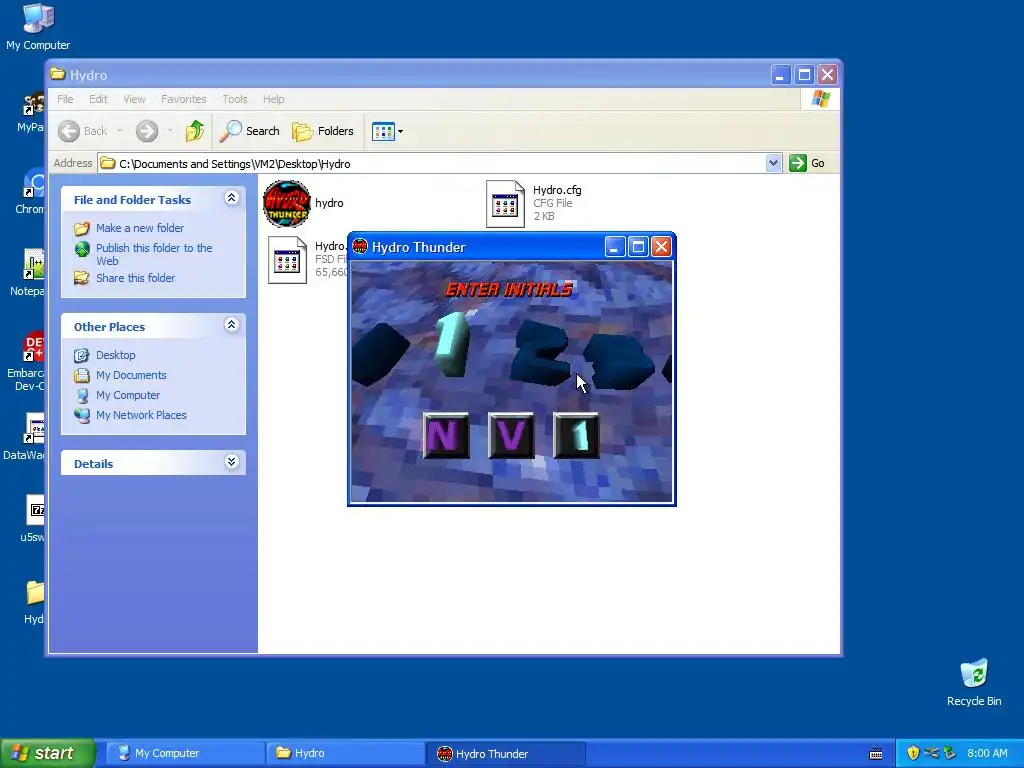Screen dimensions: 1024x768
Task: Maximize the Hydro Thunder window
Action: pos(638,247)
